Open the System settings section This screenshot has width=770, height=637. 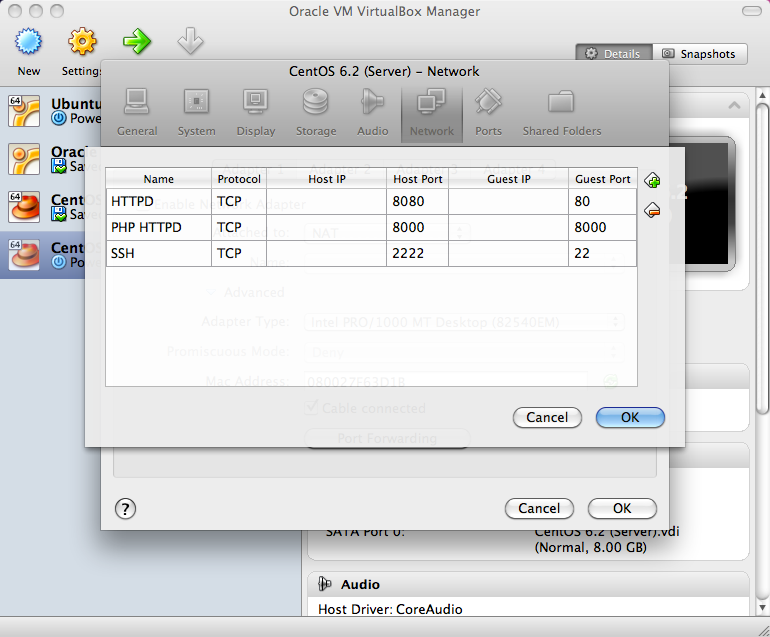(x=196, y=113)
